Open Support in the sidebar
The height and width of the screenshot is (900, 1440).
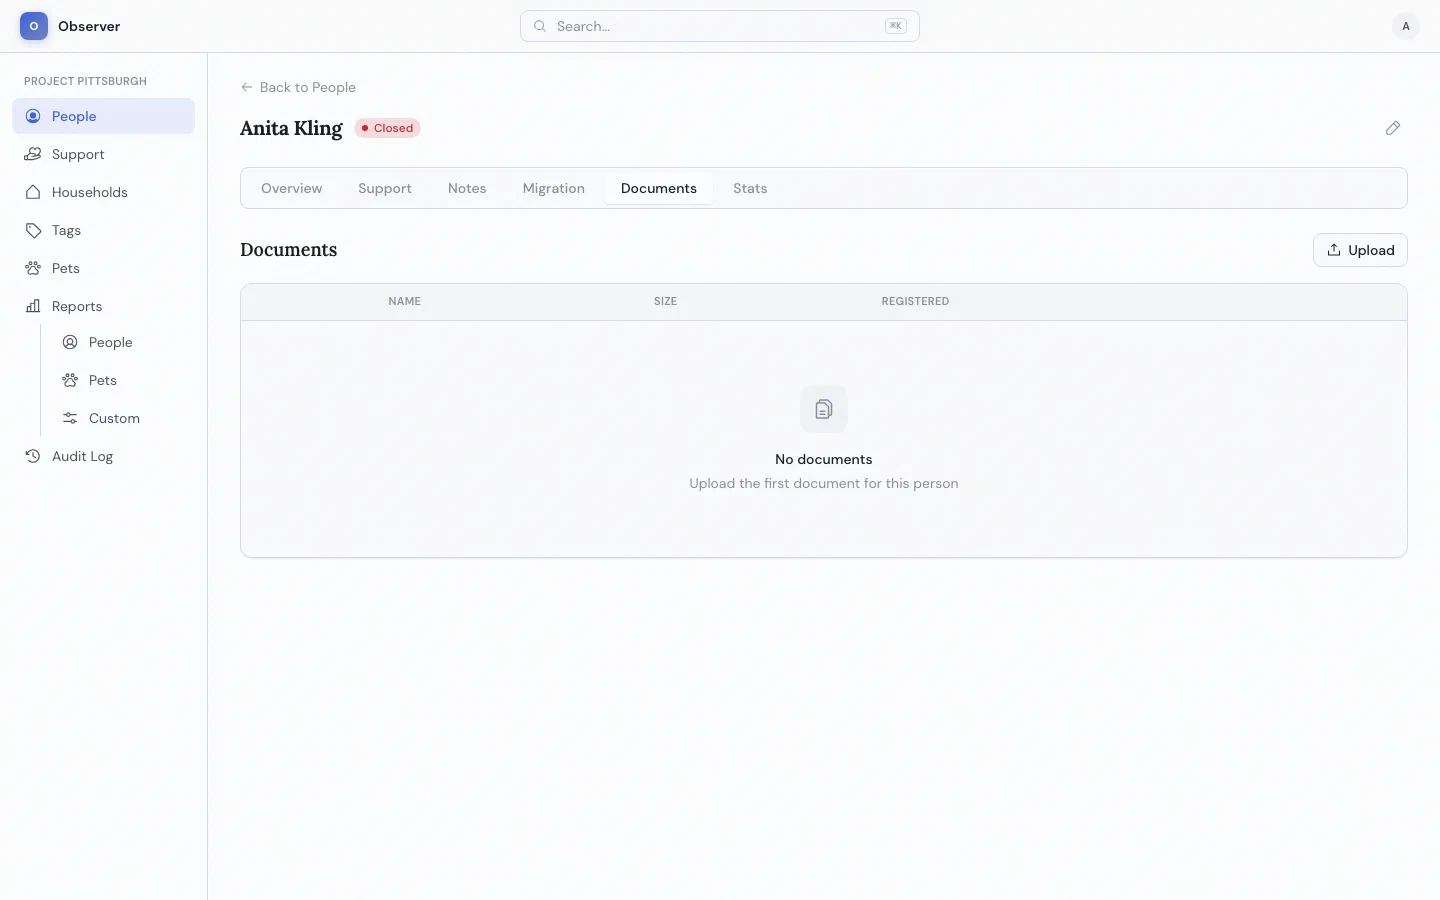pos(103,154)
